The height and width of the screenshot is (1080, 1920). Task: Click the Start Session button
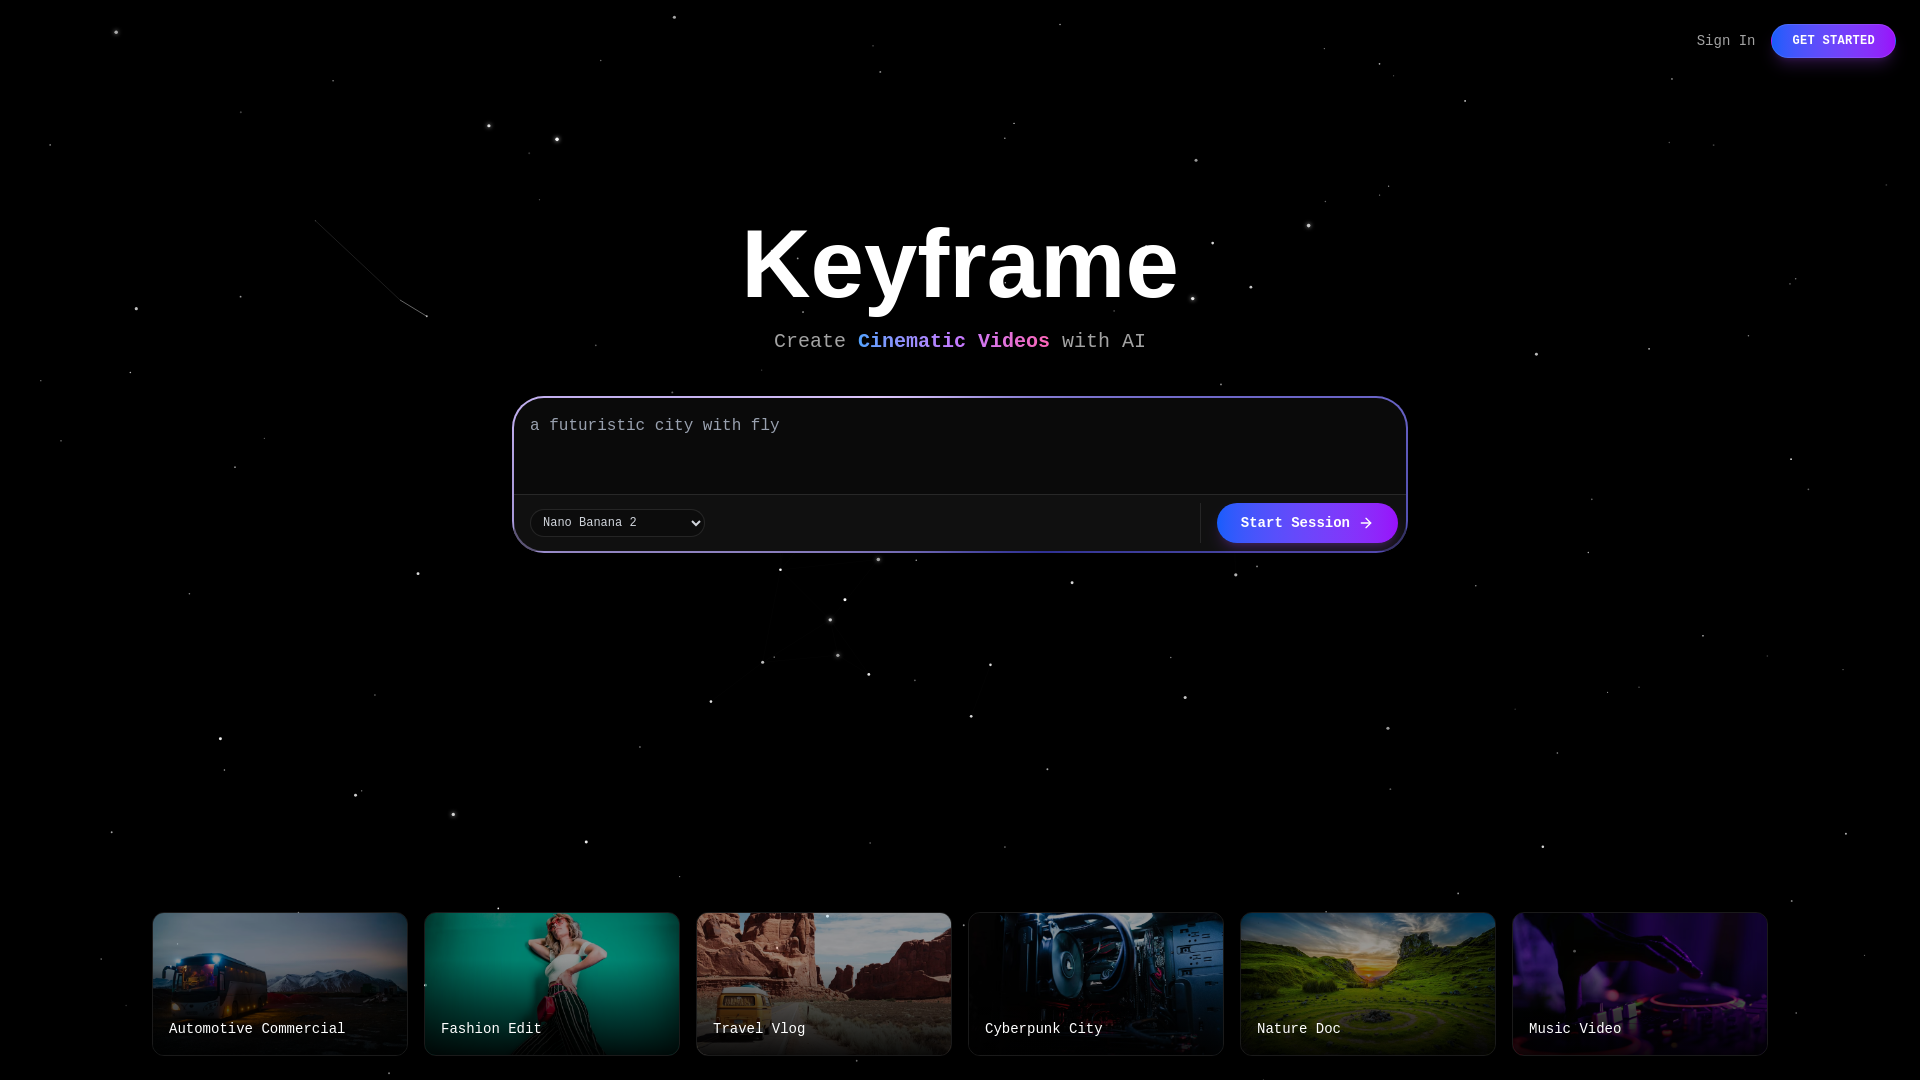1307,523
